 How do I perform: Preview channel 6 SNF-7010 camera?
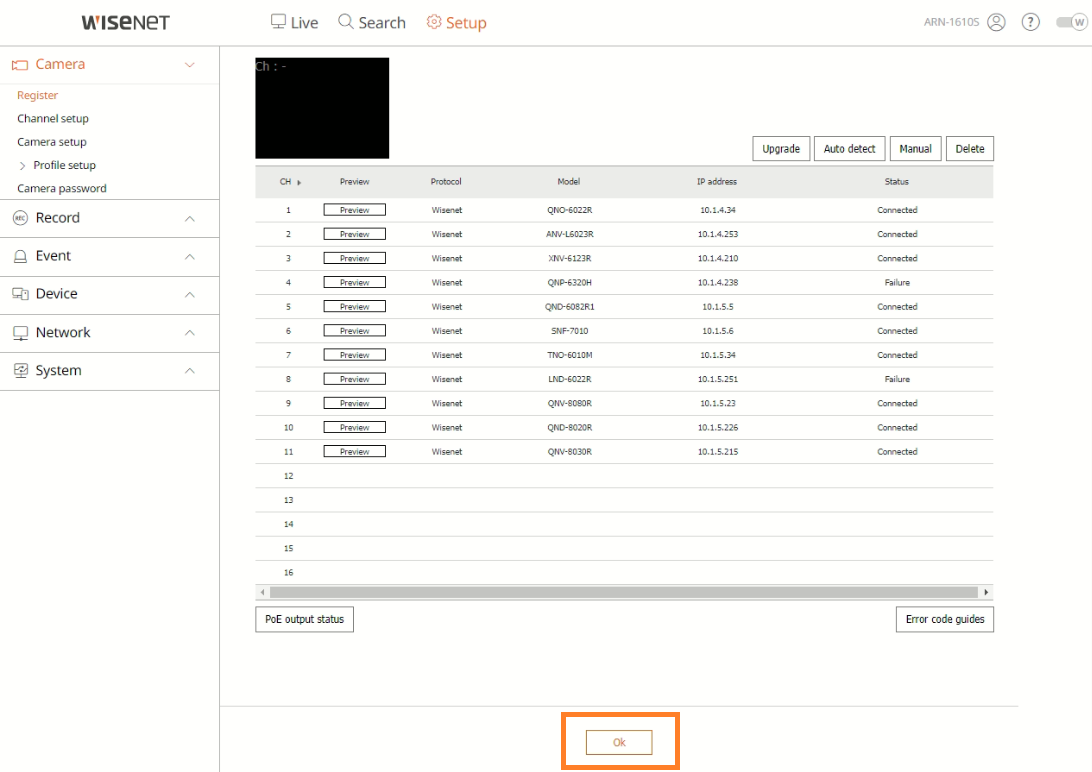click(x=354, y=331)
